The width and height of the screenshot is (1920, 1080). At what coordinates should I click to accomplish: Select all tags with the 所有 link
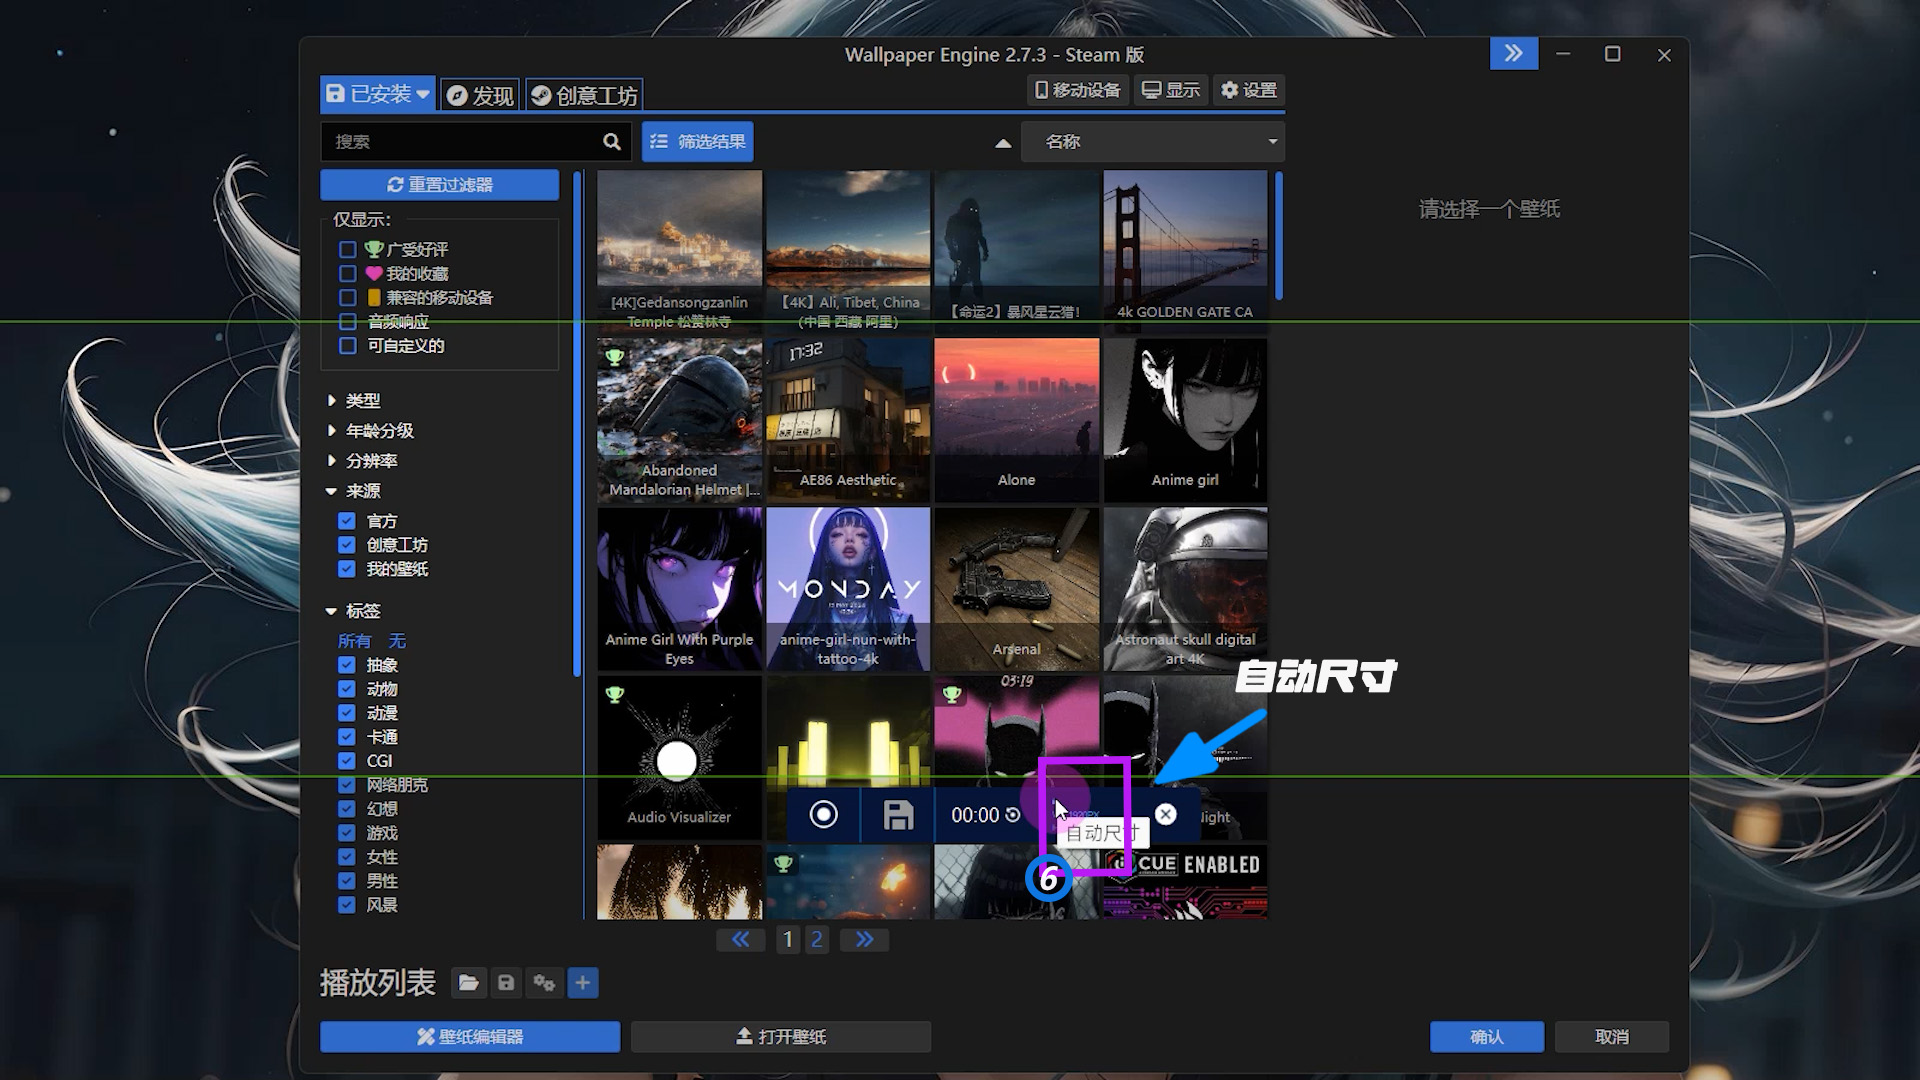(354, 641)
